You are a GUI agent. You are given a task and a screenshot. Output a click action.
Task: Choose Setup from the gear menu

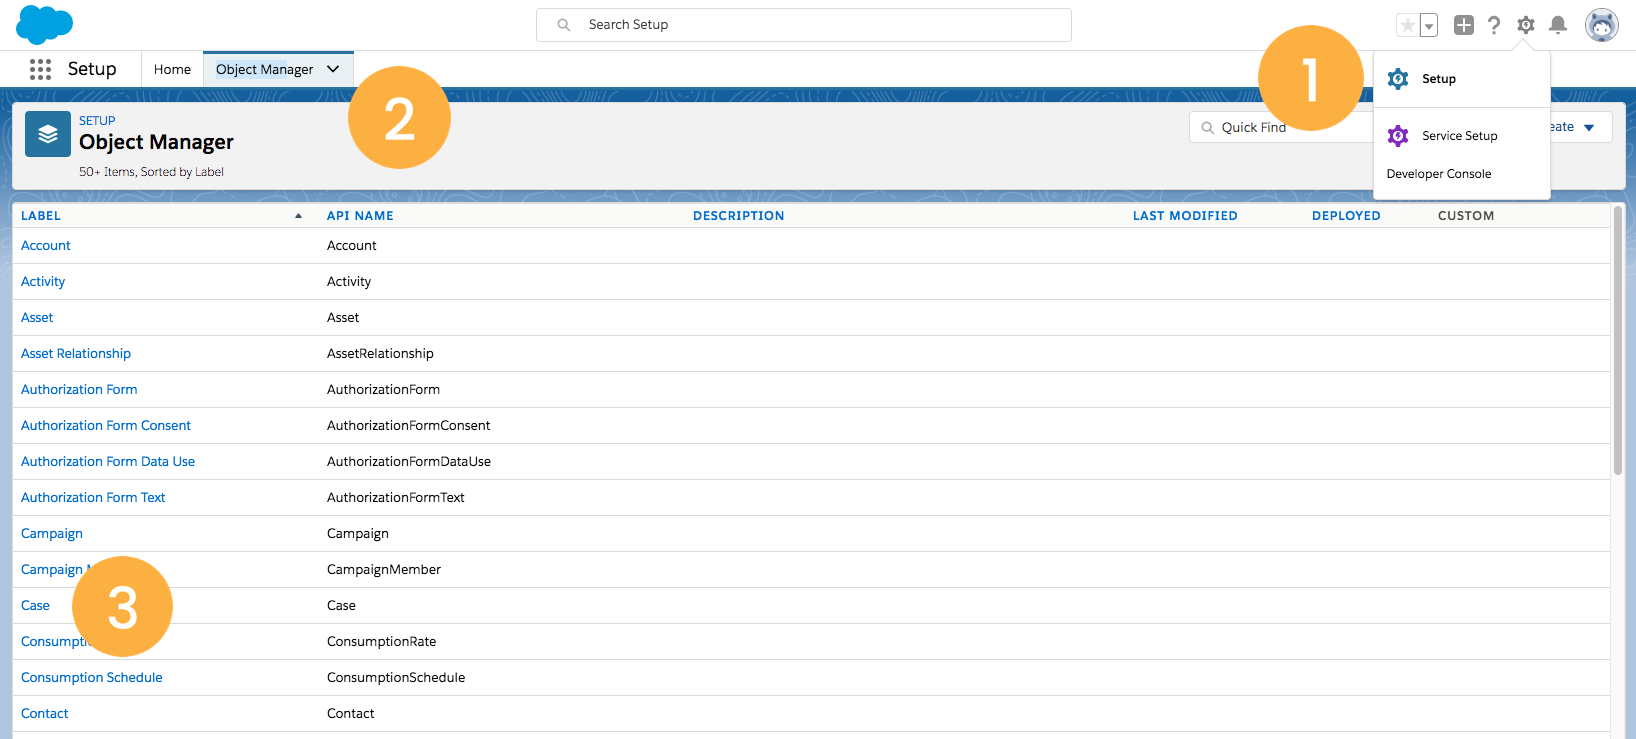1439,79
